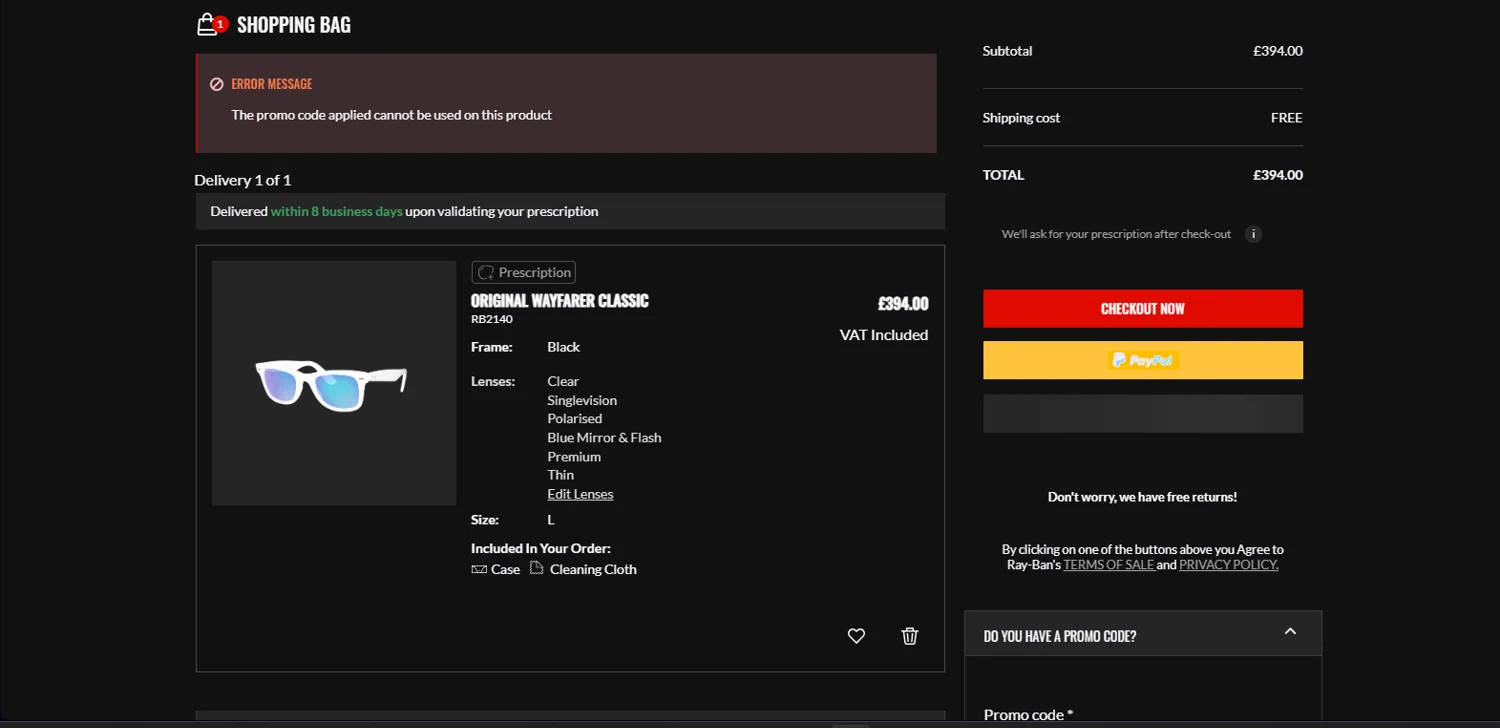Click the Wayfarer sunglasses product thumbnail
Viewport: 1500px width, 728px height.
pyautogui.click(x=334, y=383)
